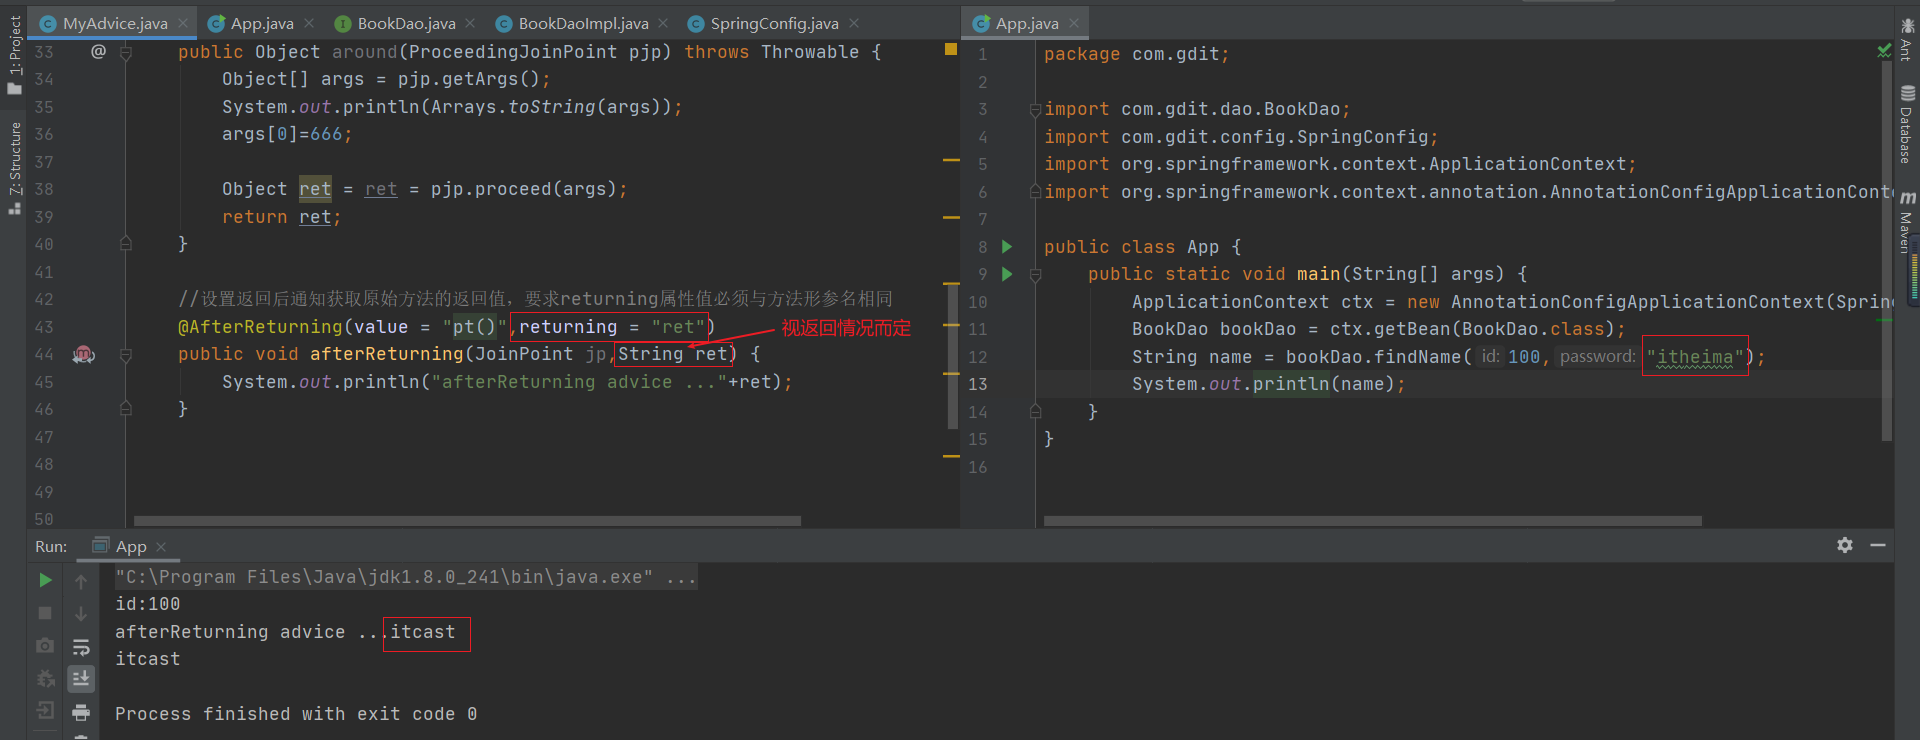Click fold end marker on line 40
Image resolution: width=1920 pixels, height=740 pixels.
point(126,243)
